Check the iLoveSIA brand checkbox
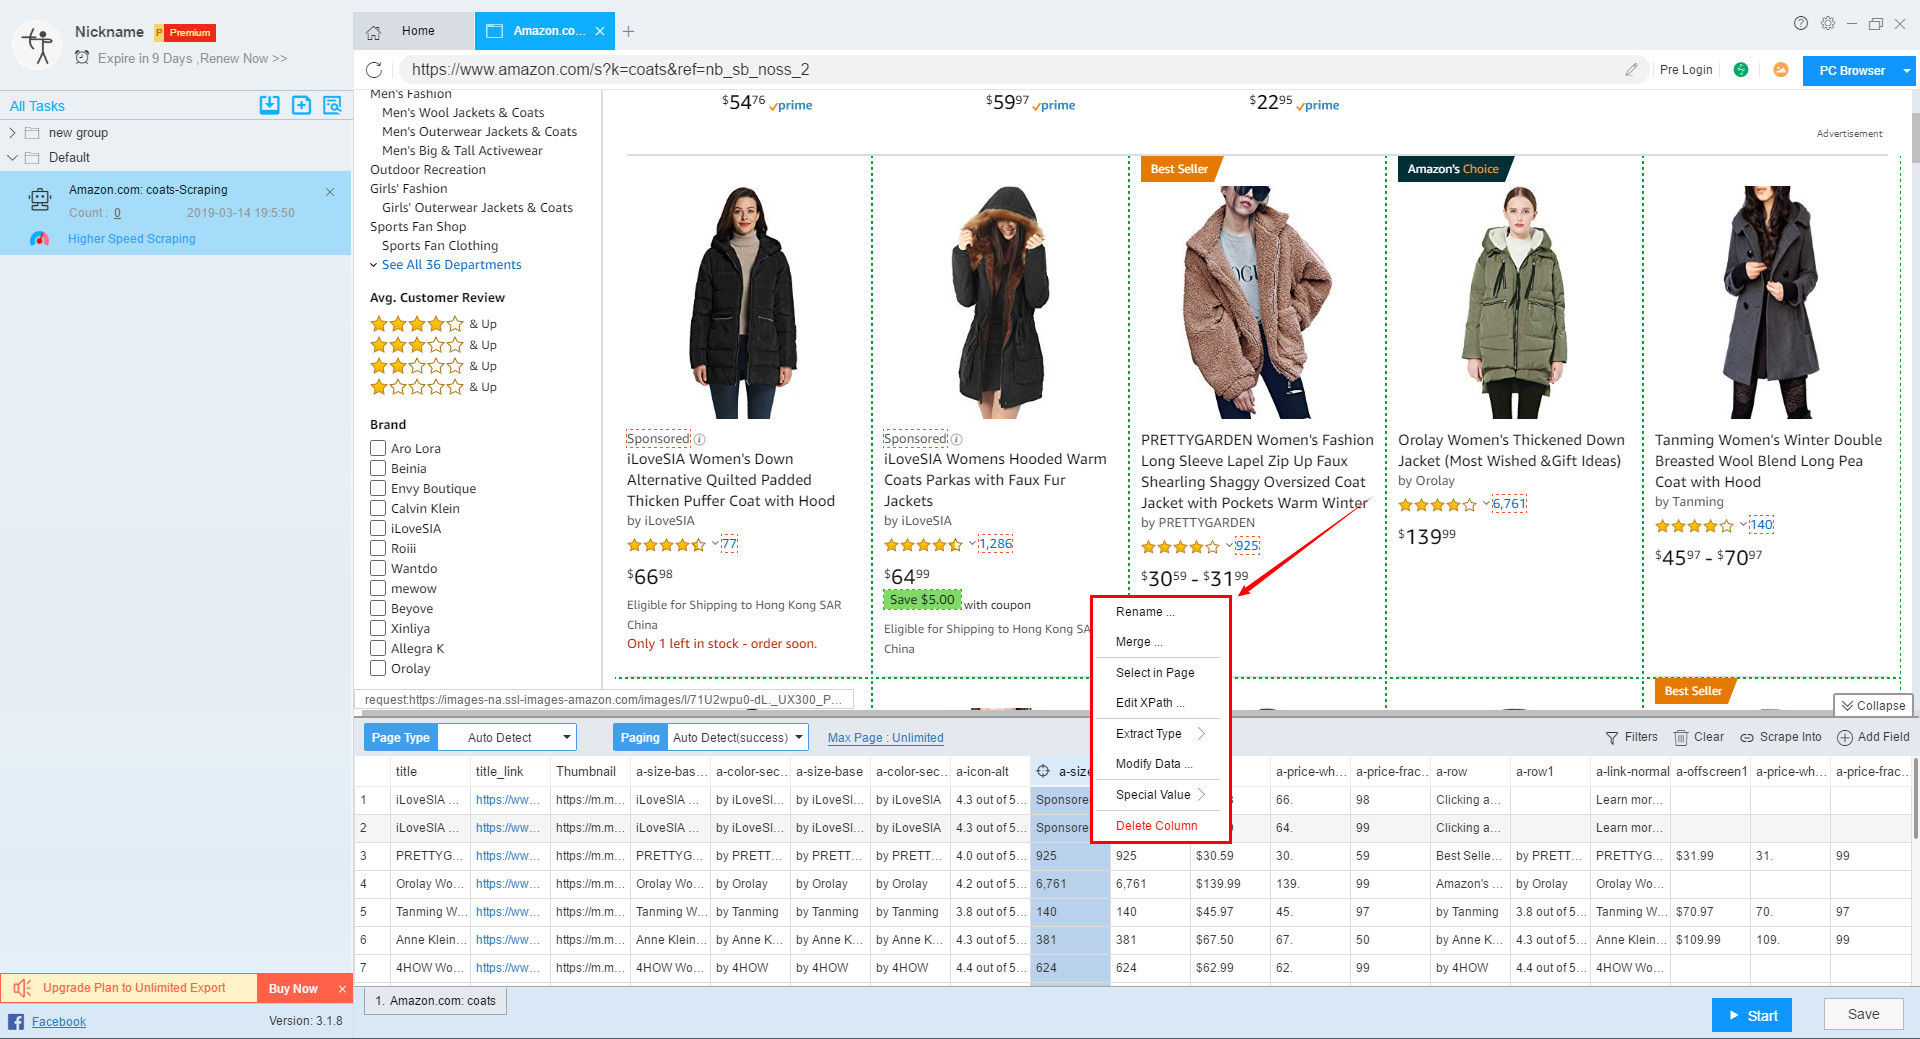 click(378, 528)
